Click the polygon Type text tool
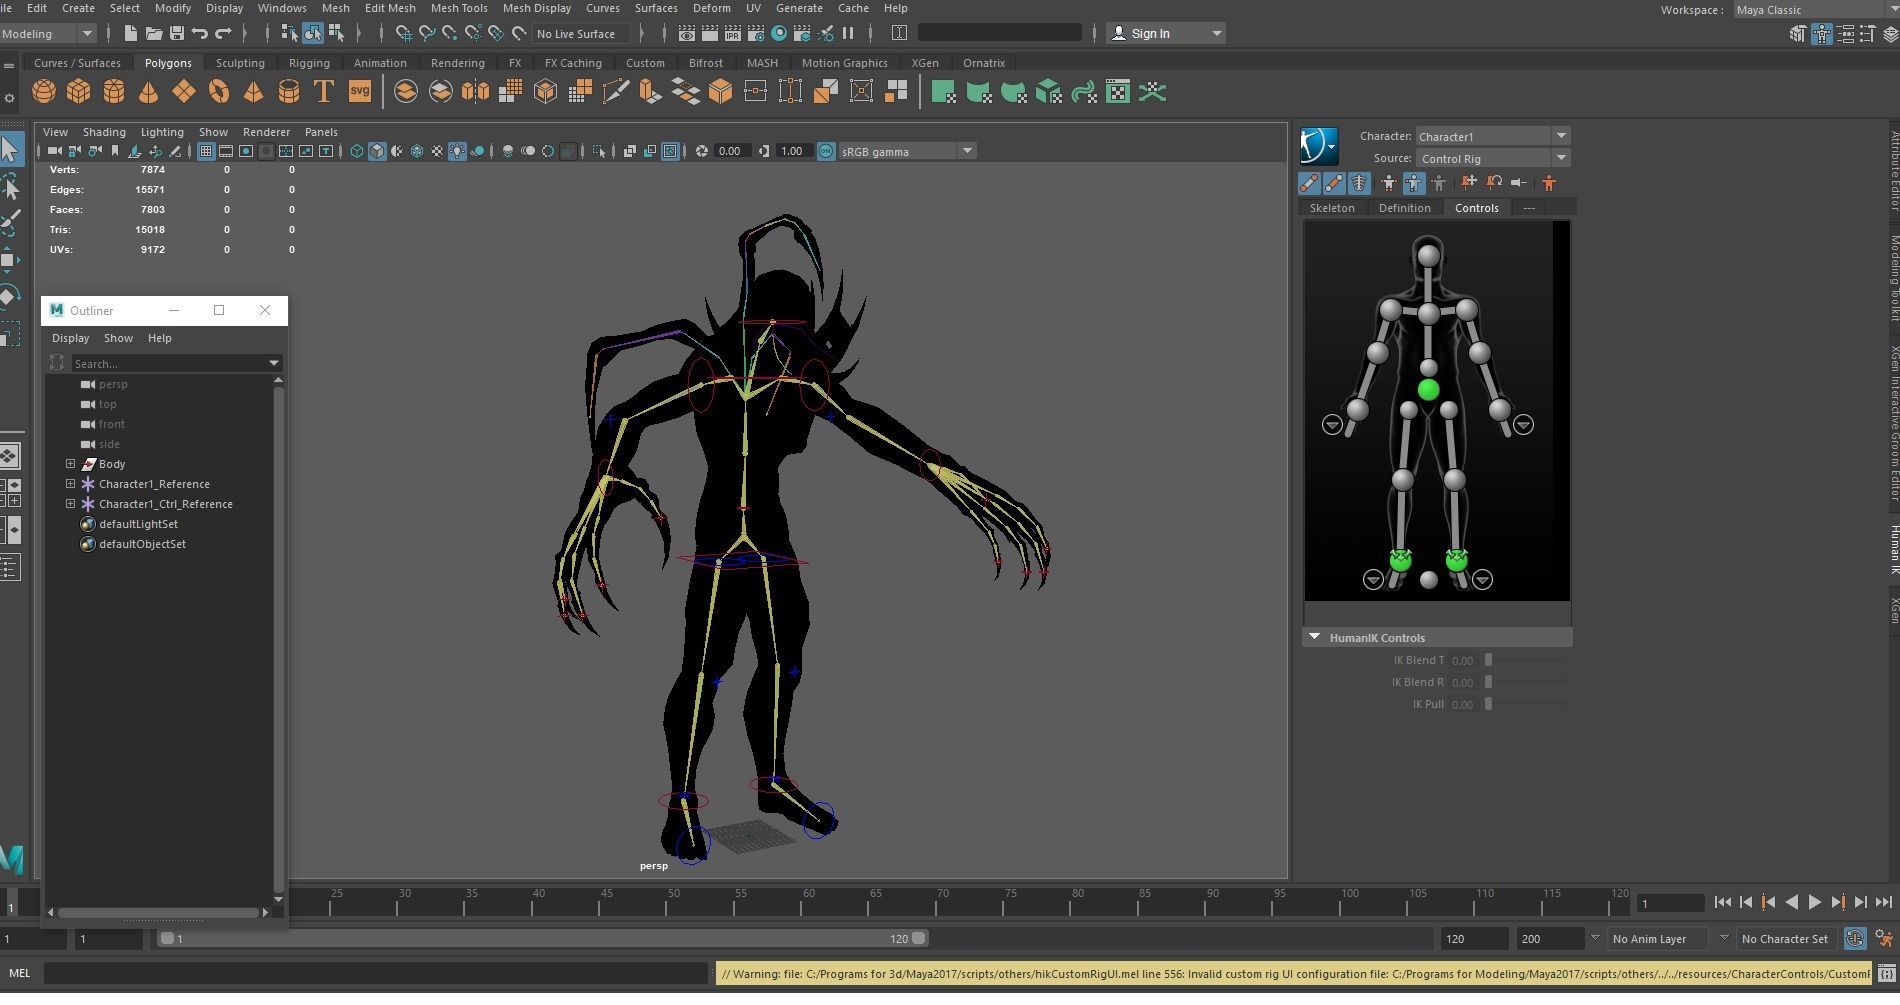Viewport: 1900px width, 1005px height. 323,92
